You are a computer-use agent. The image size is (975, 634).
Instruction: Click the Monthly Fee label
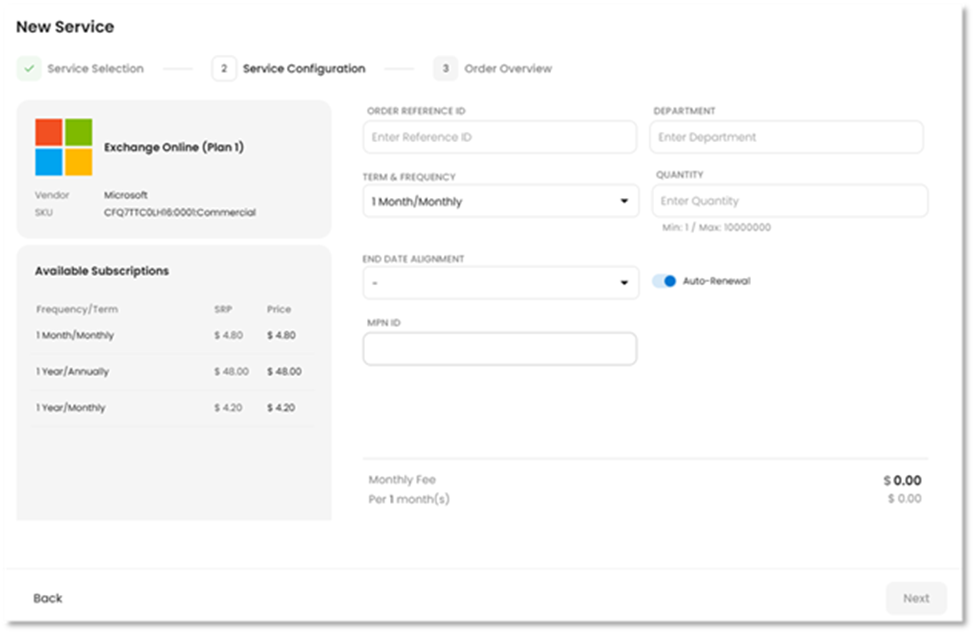coord(402,479)
